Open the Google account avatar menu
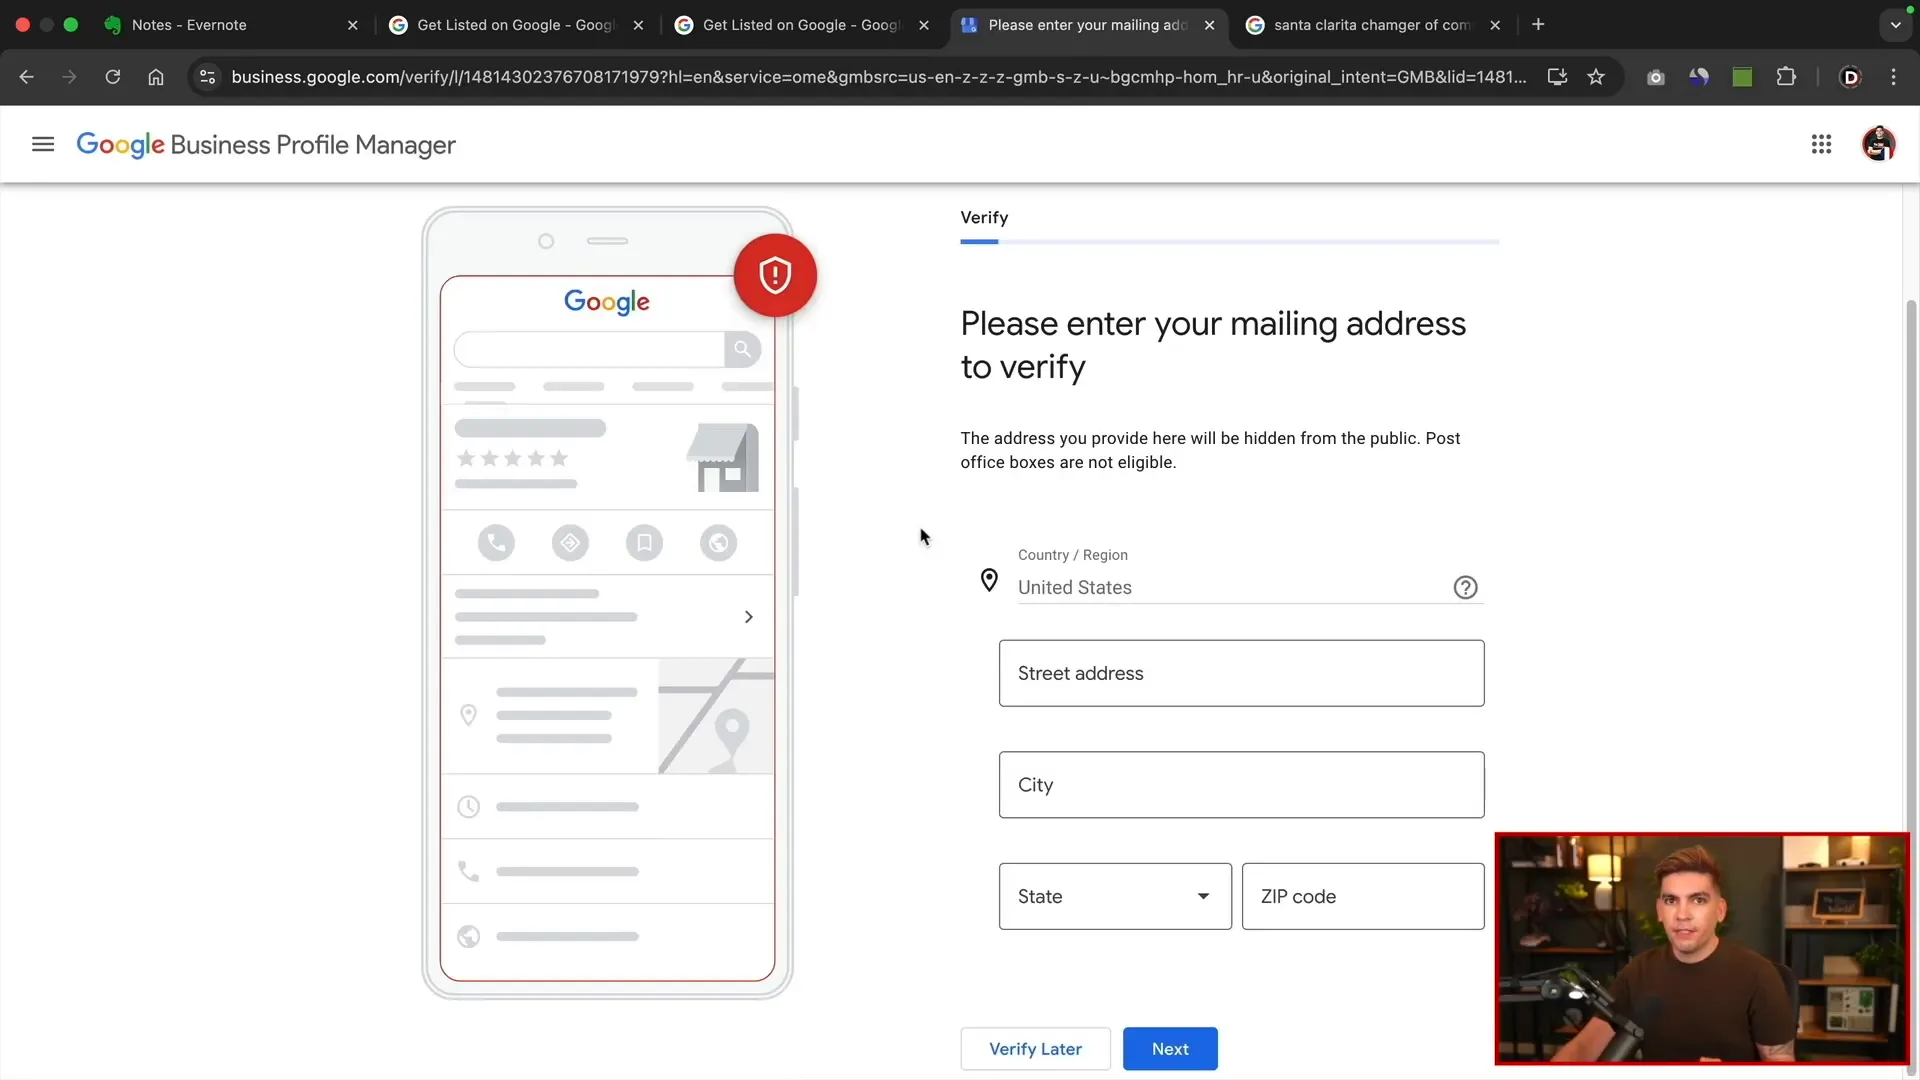The height and width of the screenshot is (1080, 1920). [x=1878, y=144]
